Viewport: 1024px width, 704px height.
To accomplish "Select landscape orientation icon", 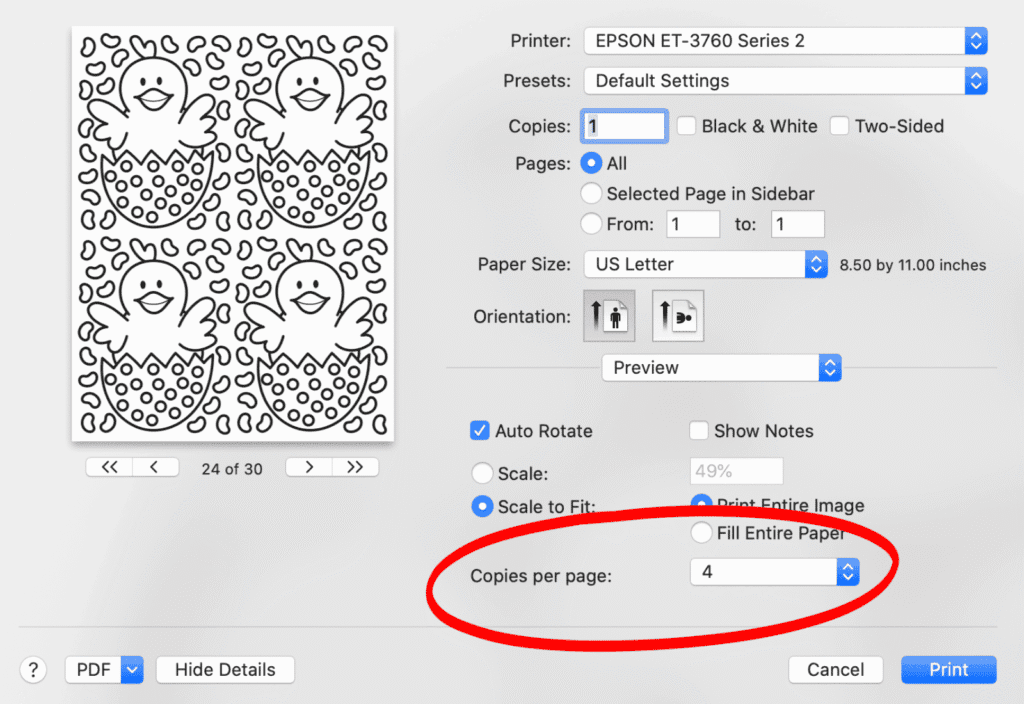I will pos(678,316).
